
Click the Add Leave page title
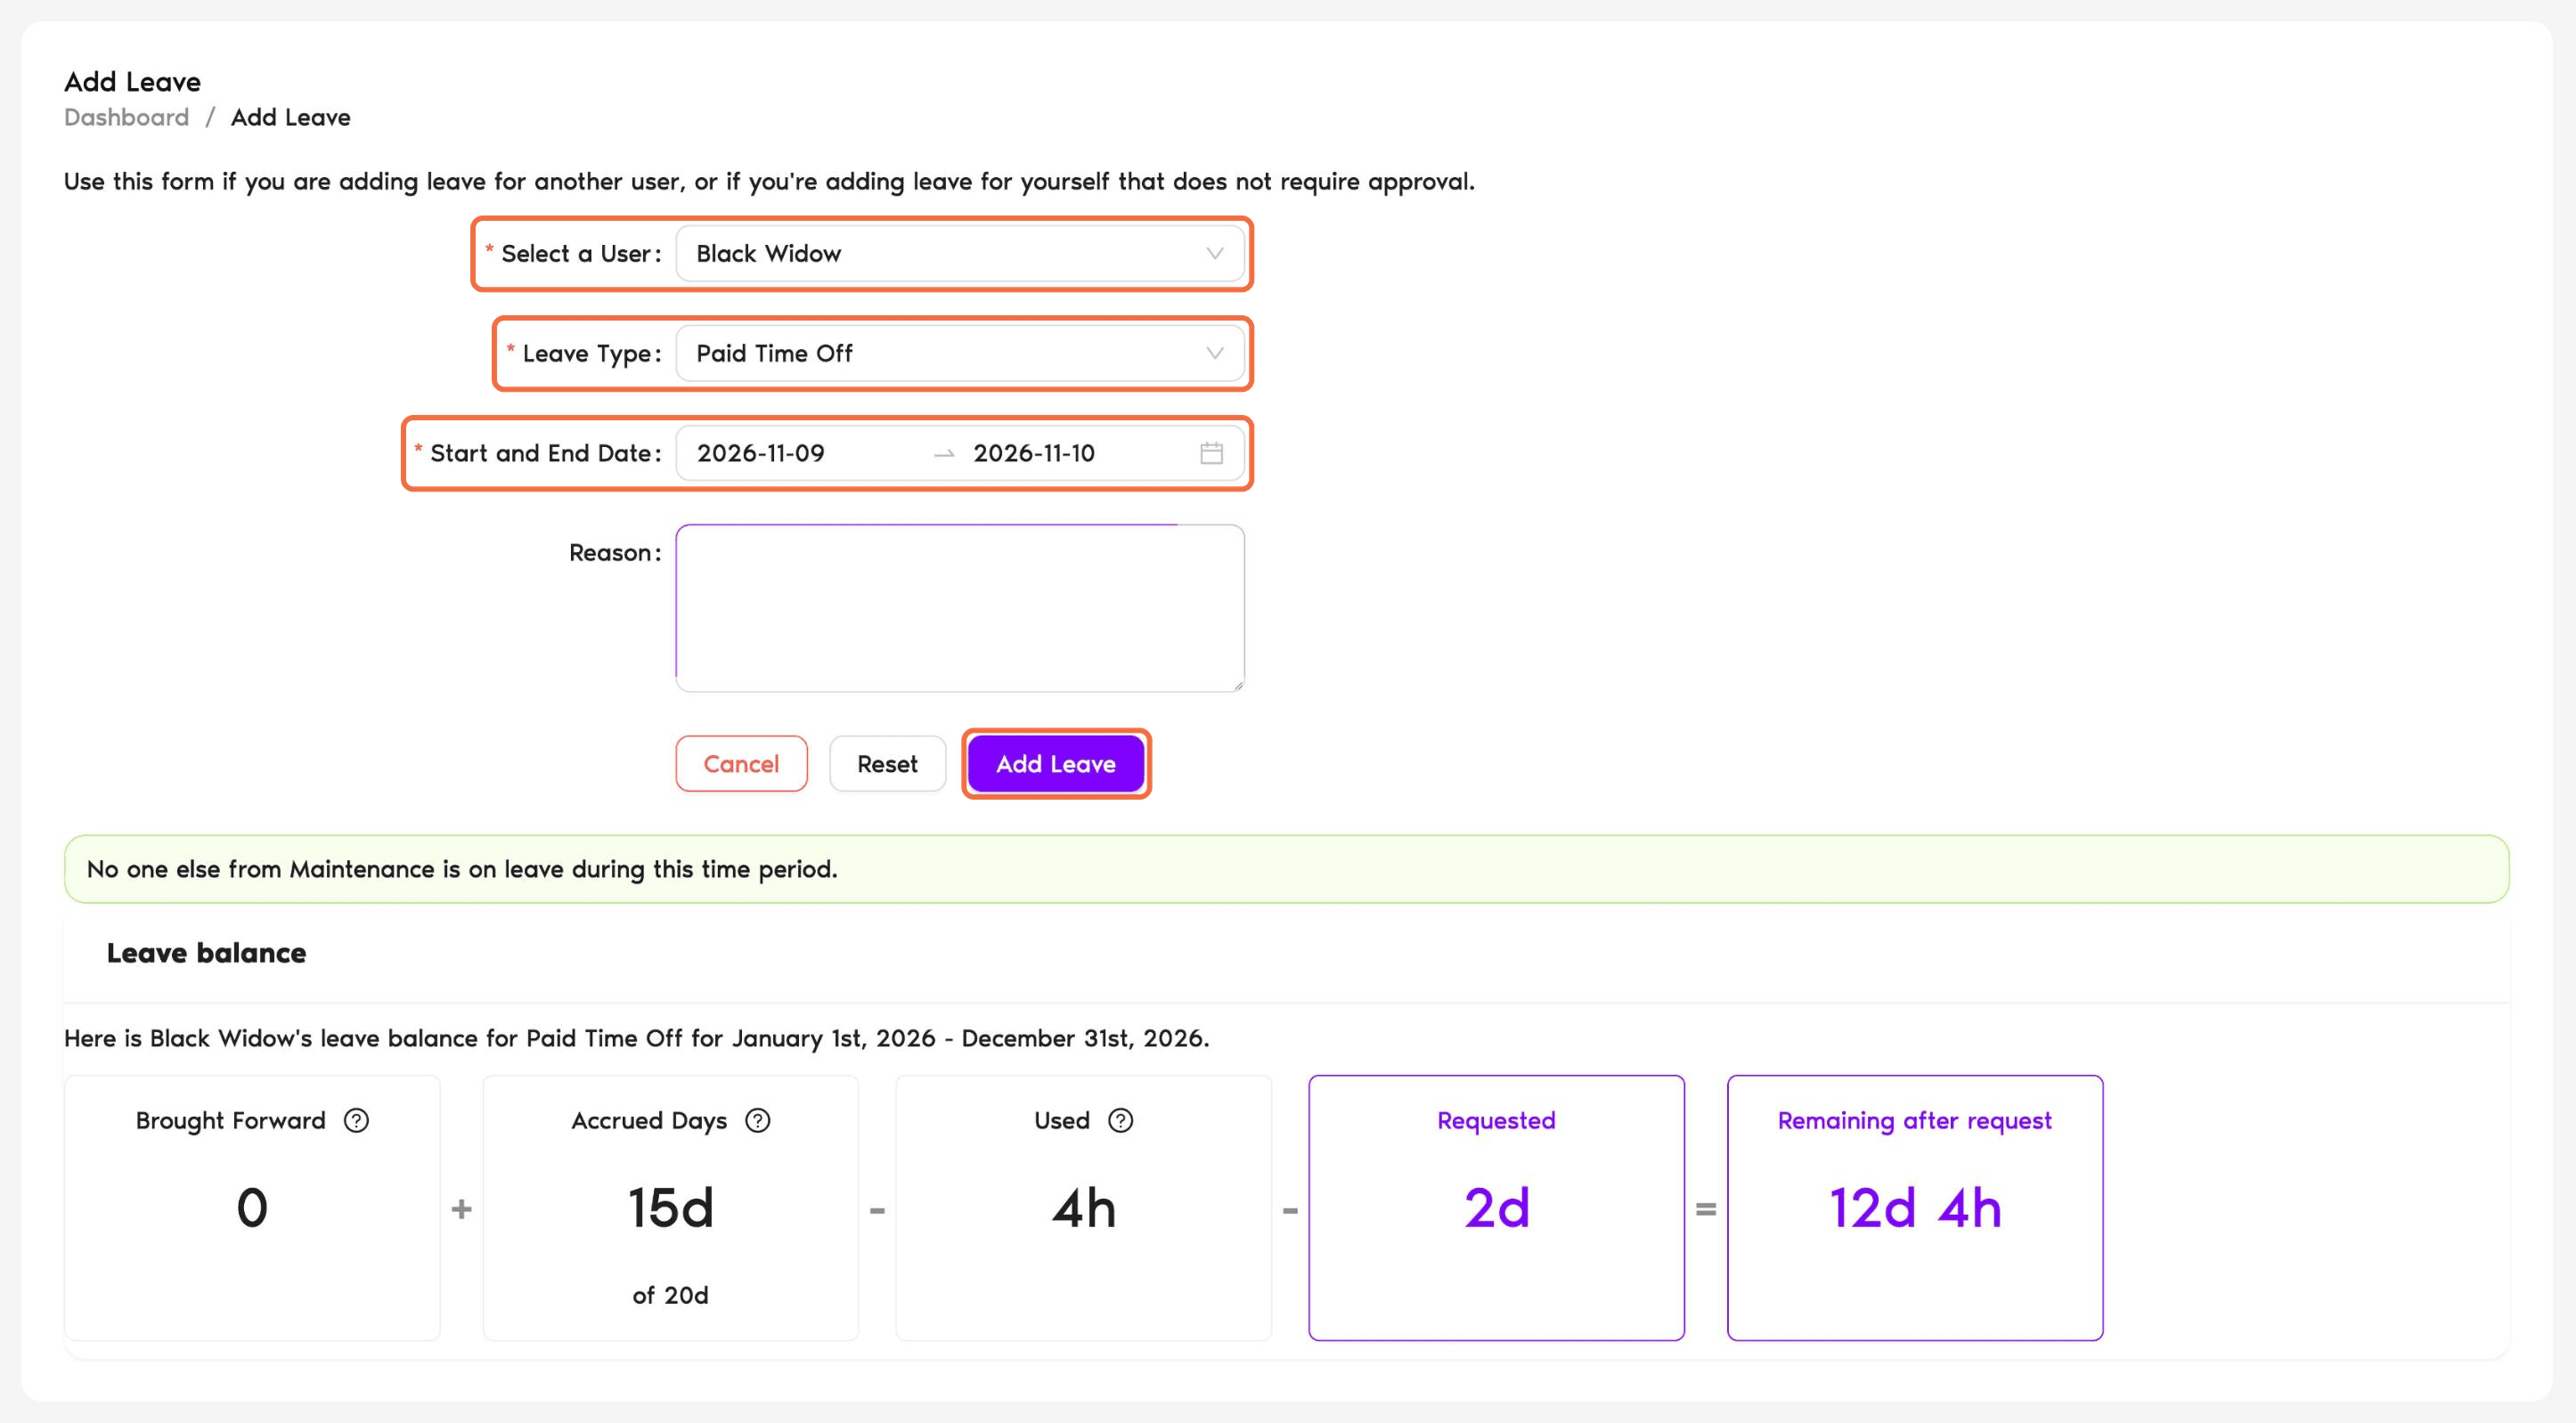point(133,82)
